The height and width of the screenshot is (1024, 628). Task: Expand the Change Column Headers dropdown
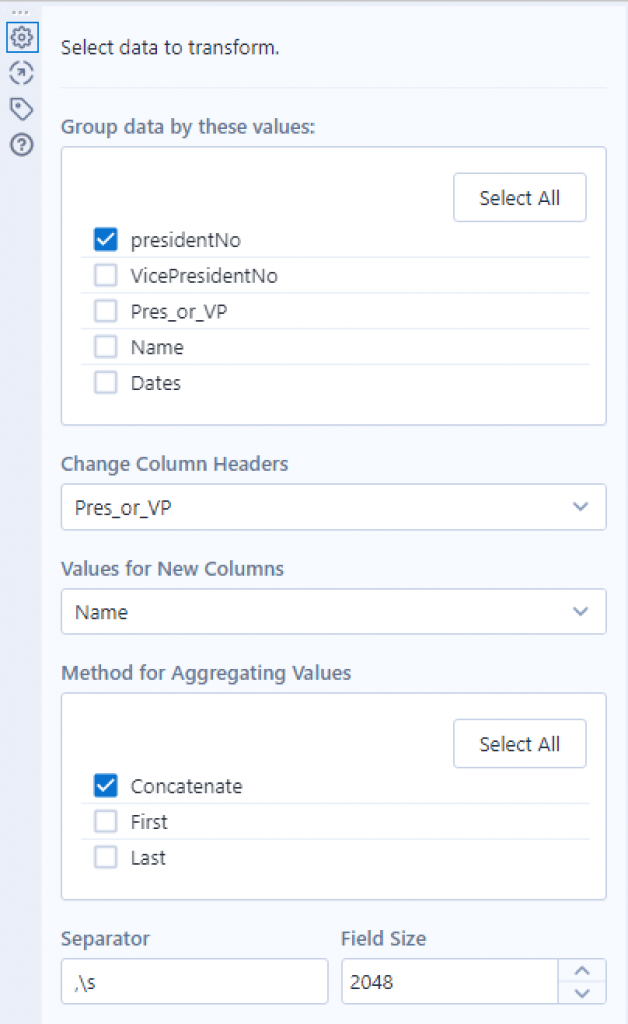pyautogui.click(x=333, y=507)
